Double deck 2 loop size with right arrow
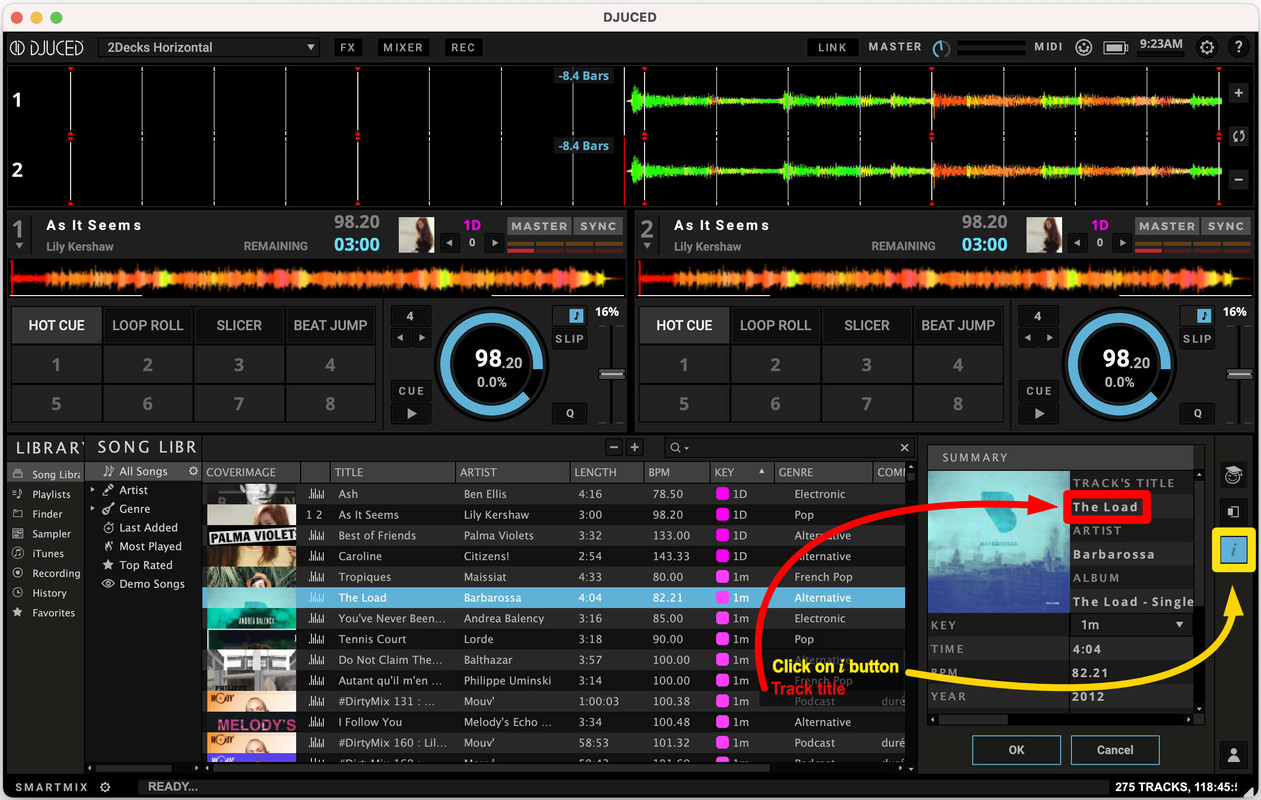 1049,338
